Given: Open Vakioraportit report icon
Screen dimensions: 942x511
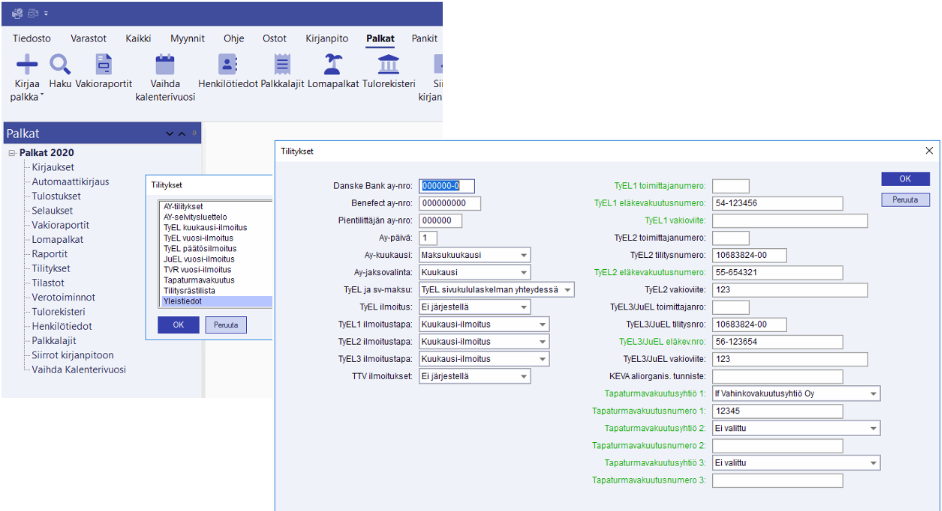Looking at the screenshot, I should pos(104,65).
